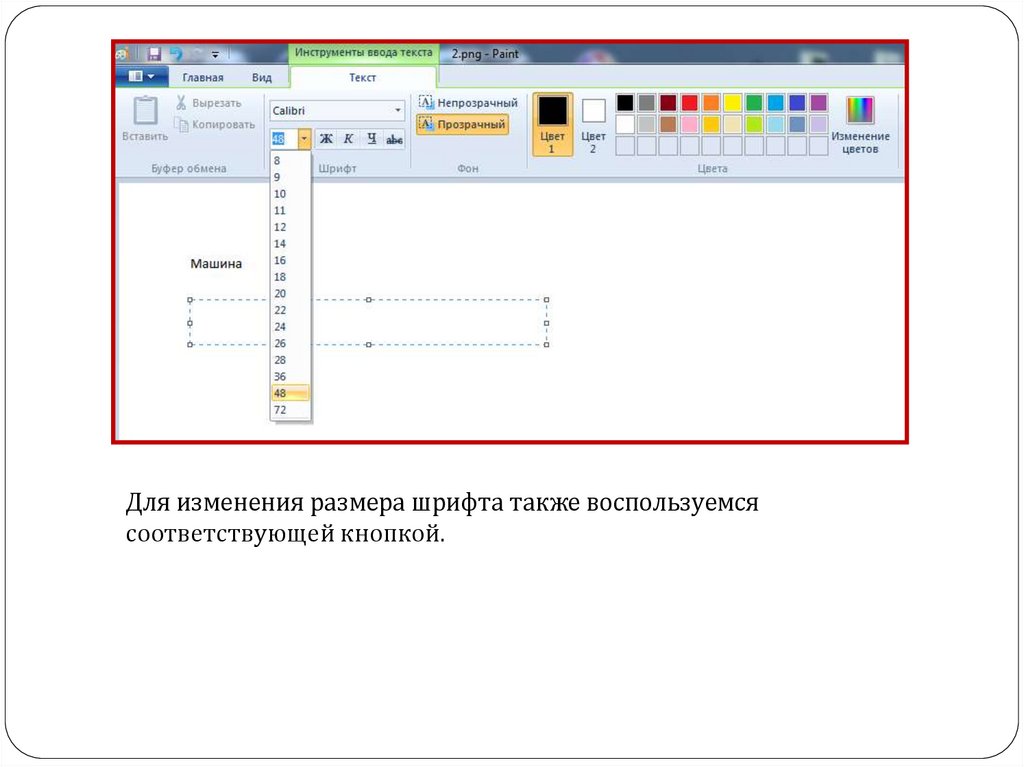Image resolution: width=1024 pixels, height=767 pixels.
Task: Collapse the font size dropdown arrow
Action: click(x=304, y=139)
